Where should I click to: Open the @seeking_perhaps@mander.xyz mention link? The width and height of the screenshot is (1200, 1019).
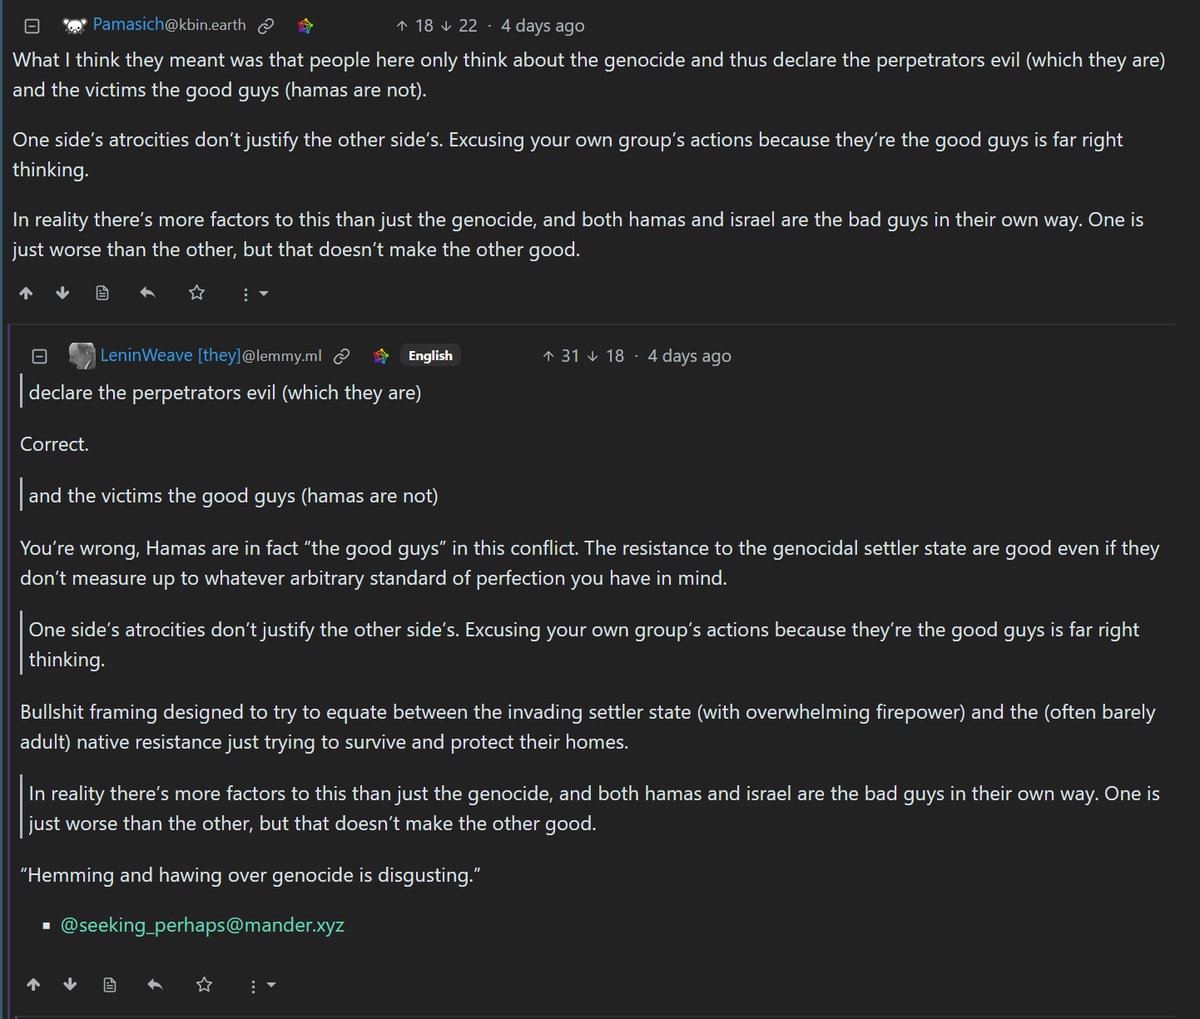click(x=202, y=925)
